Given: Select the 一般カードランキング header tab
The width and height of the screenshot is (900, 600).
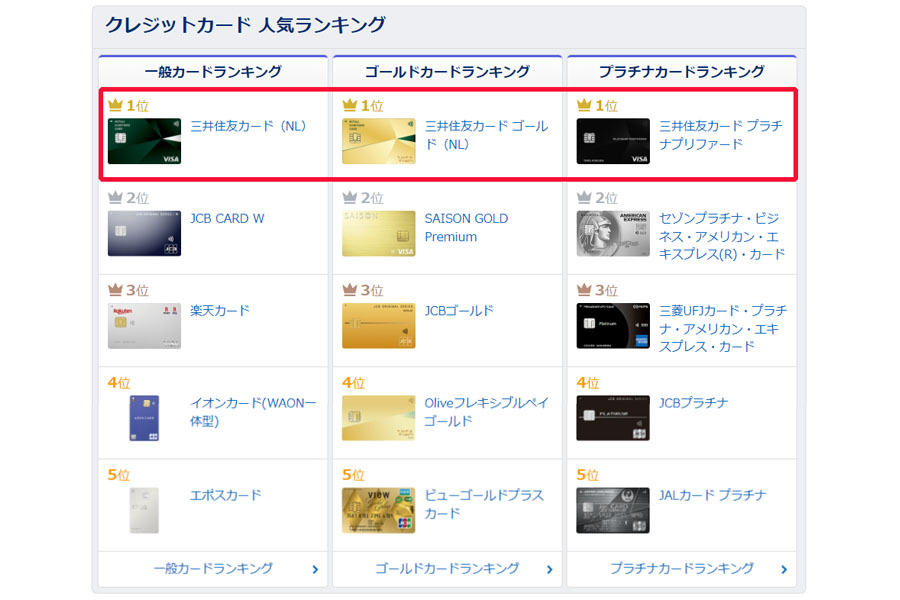Looking at the screenshot, I should click(213, 71).
